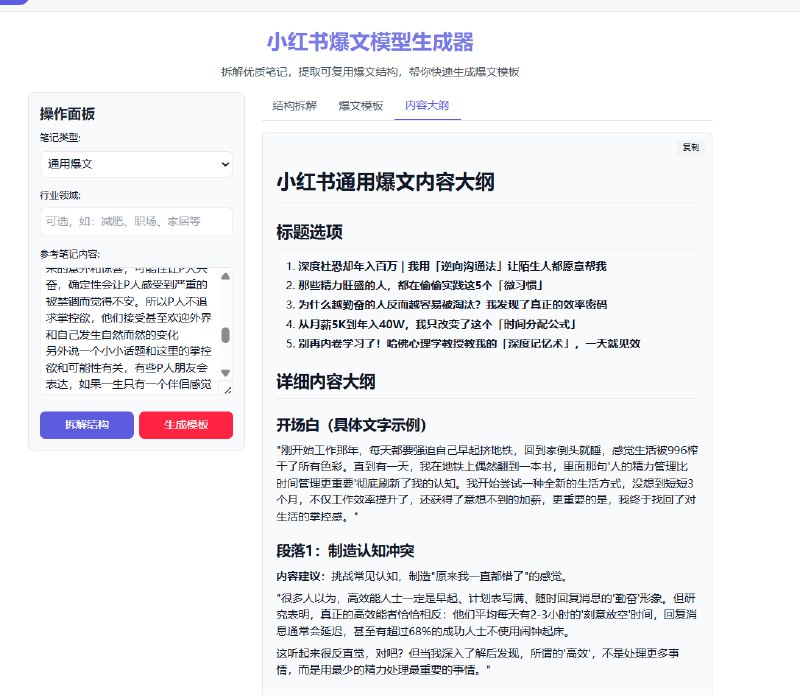This screenshot has height=695, width=800.
Task: Click the 操作面板 panel heading
Action: (x=67, y=114)
